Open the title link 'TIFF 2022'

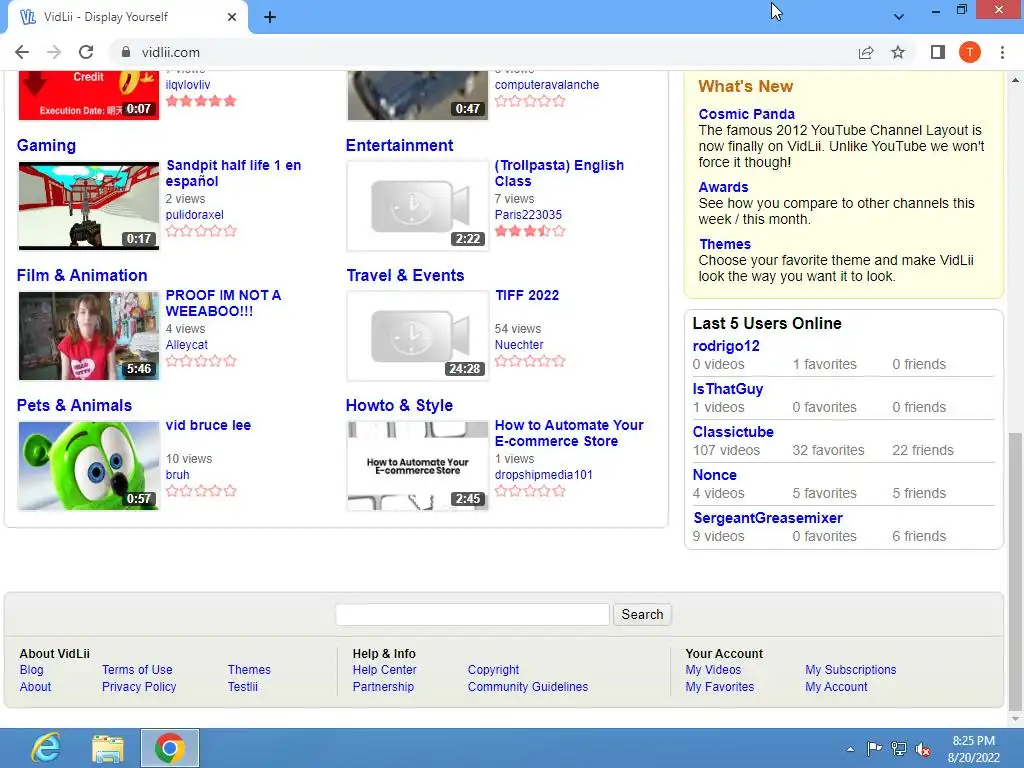tap(527, 295)
